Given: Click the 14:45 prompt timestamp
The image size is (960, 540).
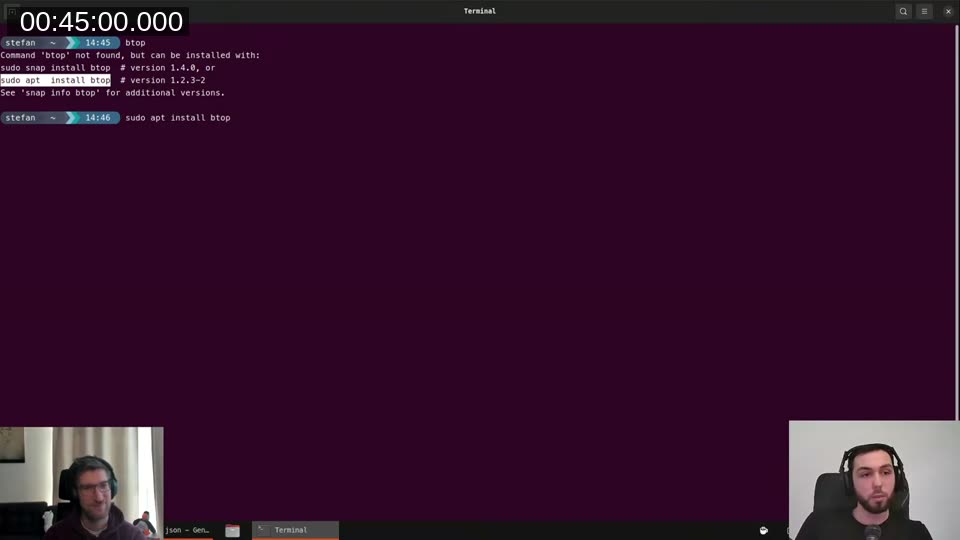Looking at the screenshot, I should pyautogui.click(x=98, y=43).
